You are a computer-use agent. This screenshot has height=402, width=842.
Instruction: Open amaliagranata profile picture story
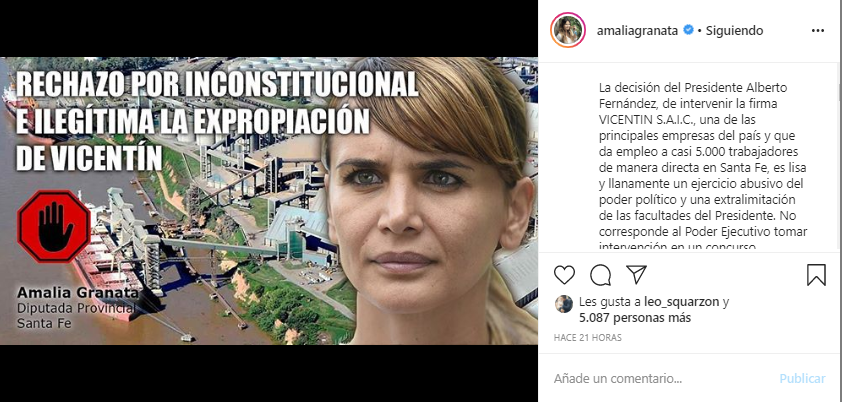[568, 31]
